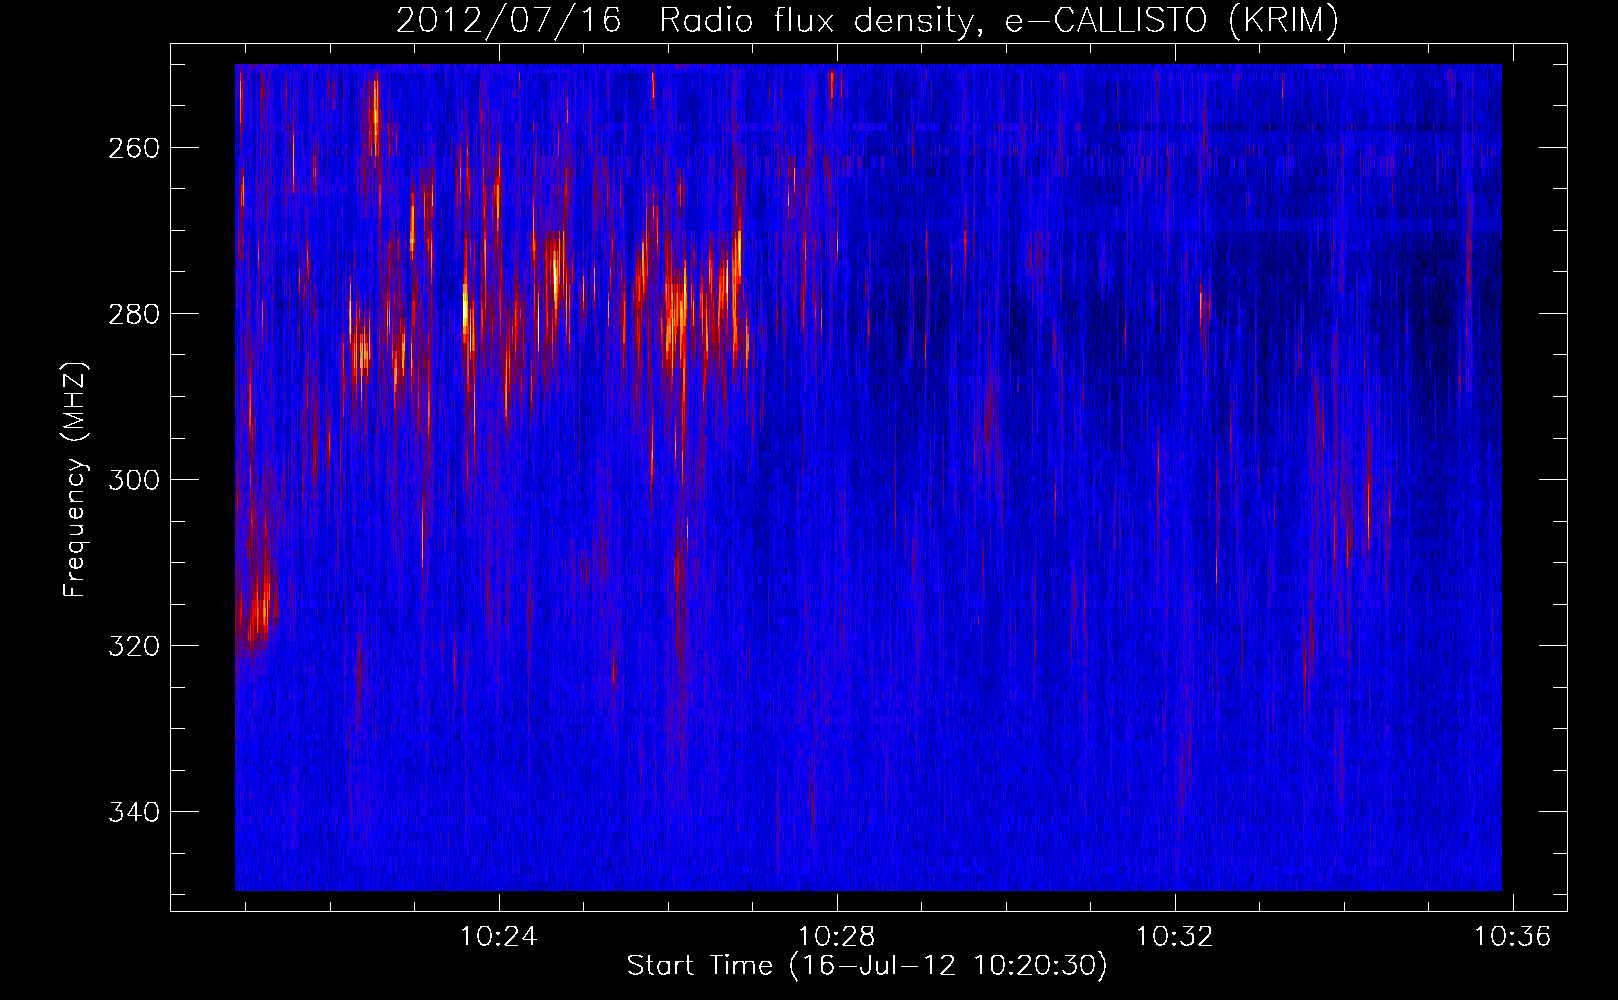This screenshot has height=1000, width=1618.
Task: Click the 280 frequency tick label
Action: [133, 314]
